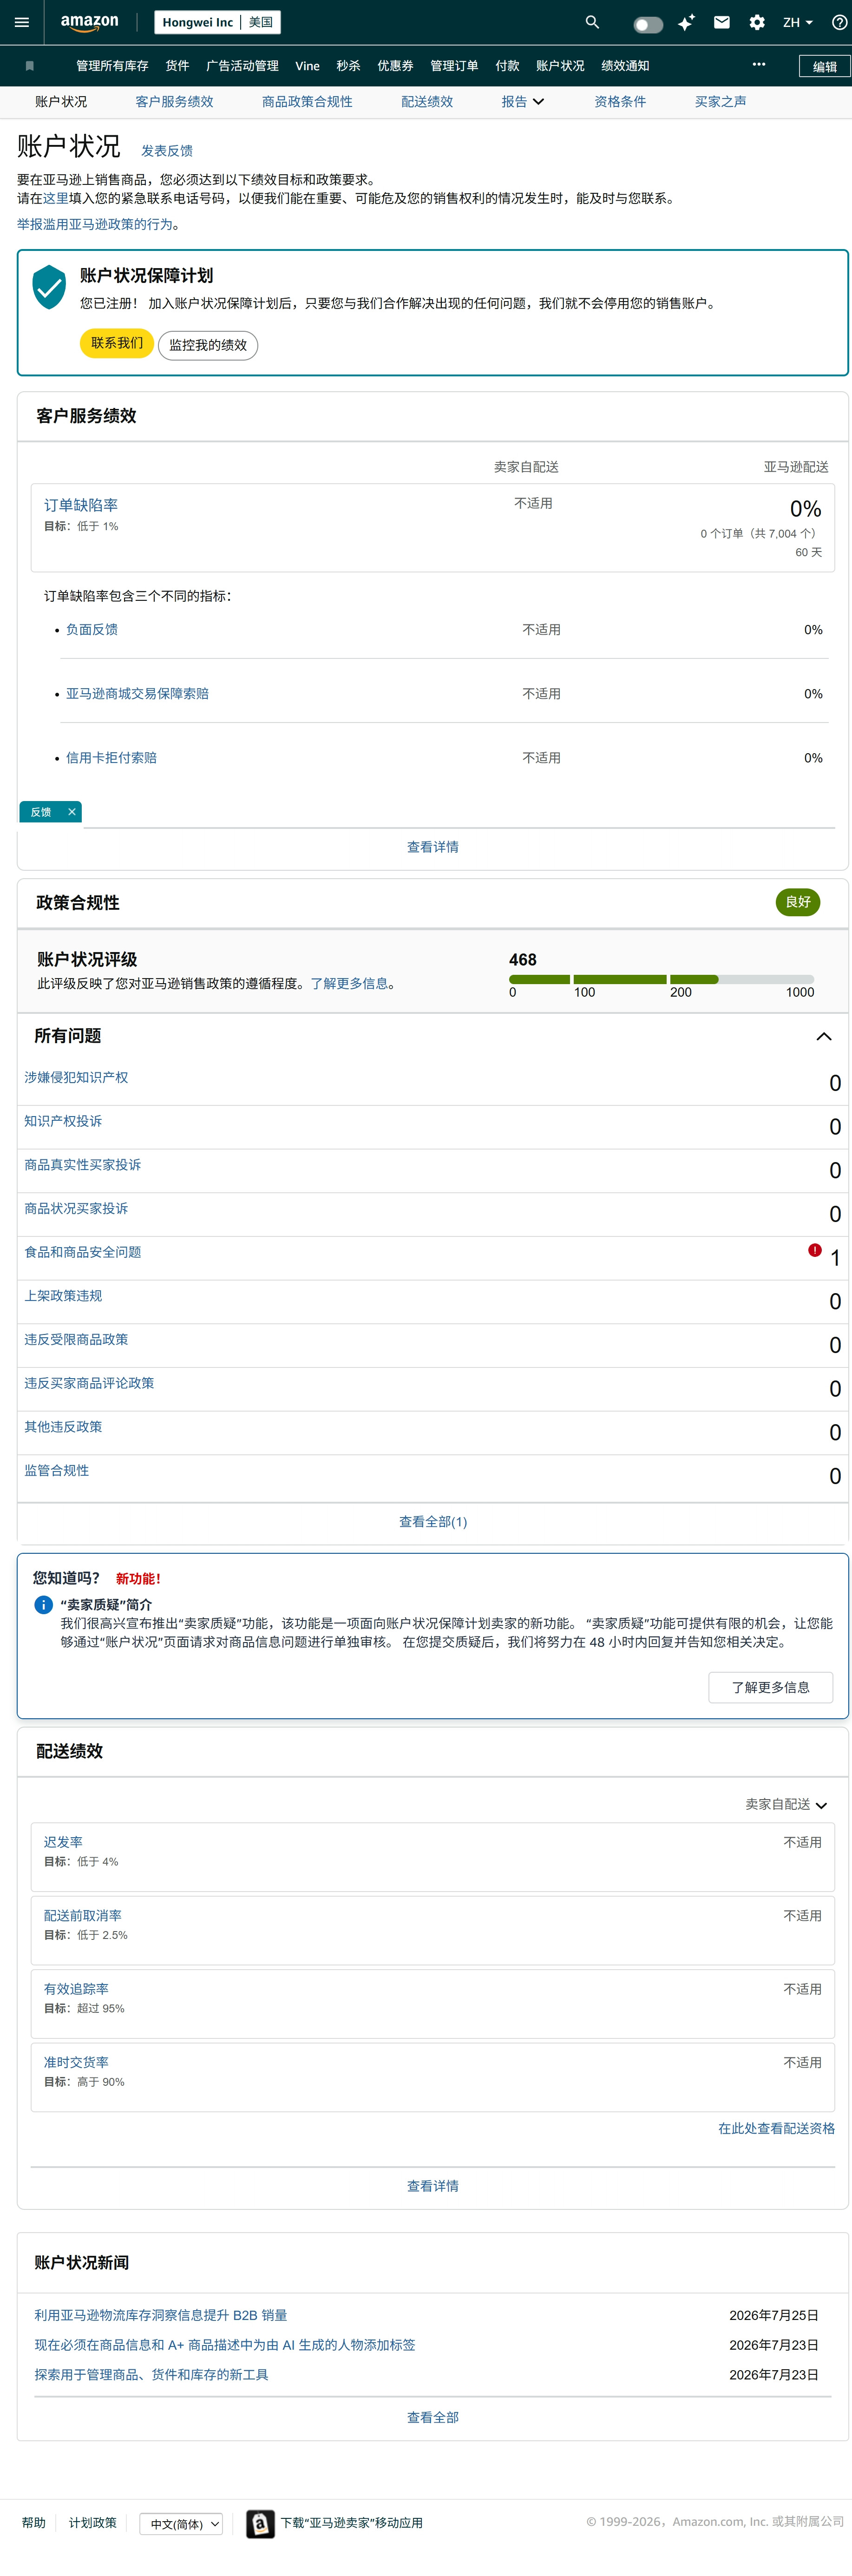Screen dimensions: 852x2576
Task: Open the 中文(简体) language selector
Action: [x=181, y=2524]
